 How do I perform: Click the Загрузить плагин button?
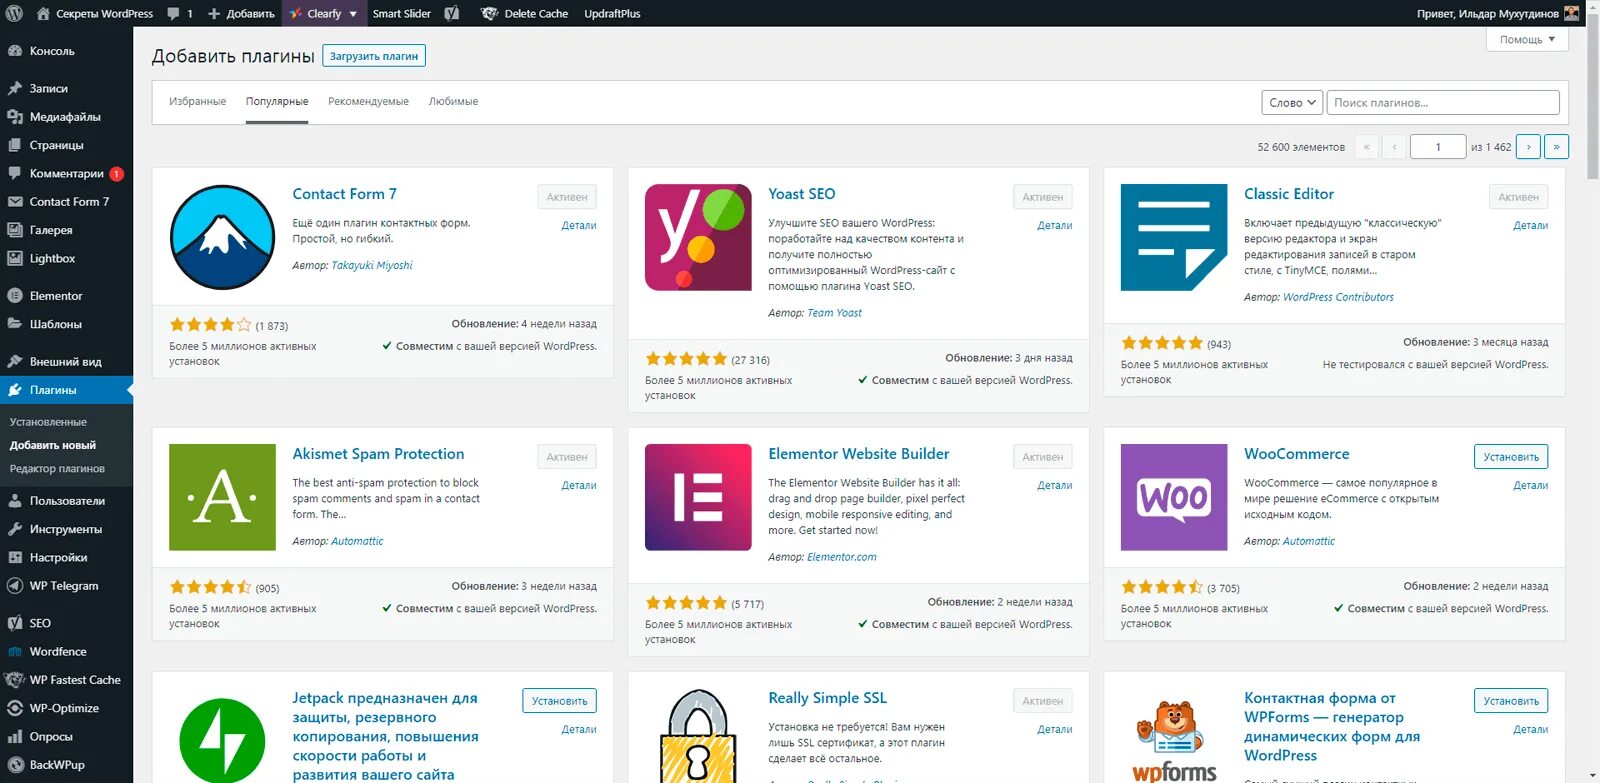pos(374,56)
